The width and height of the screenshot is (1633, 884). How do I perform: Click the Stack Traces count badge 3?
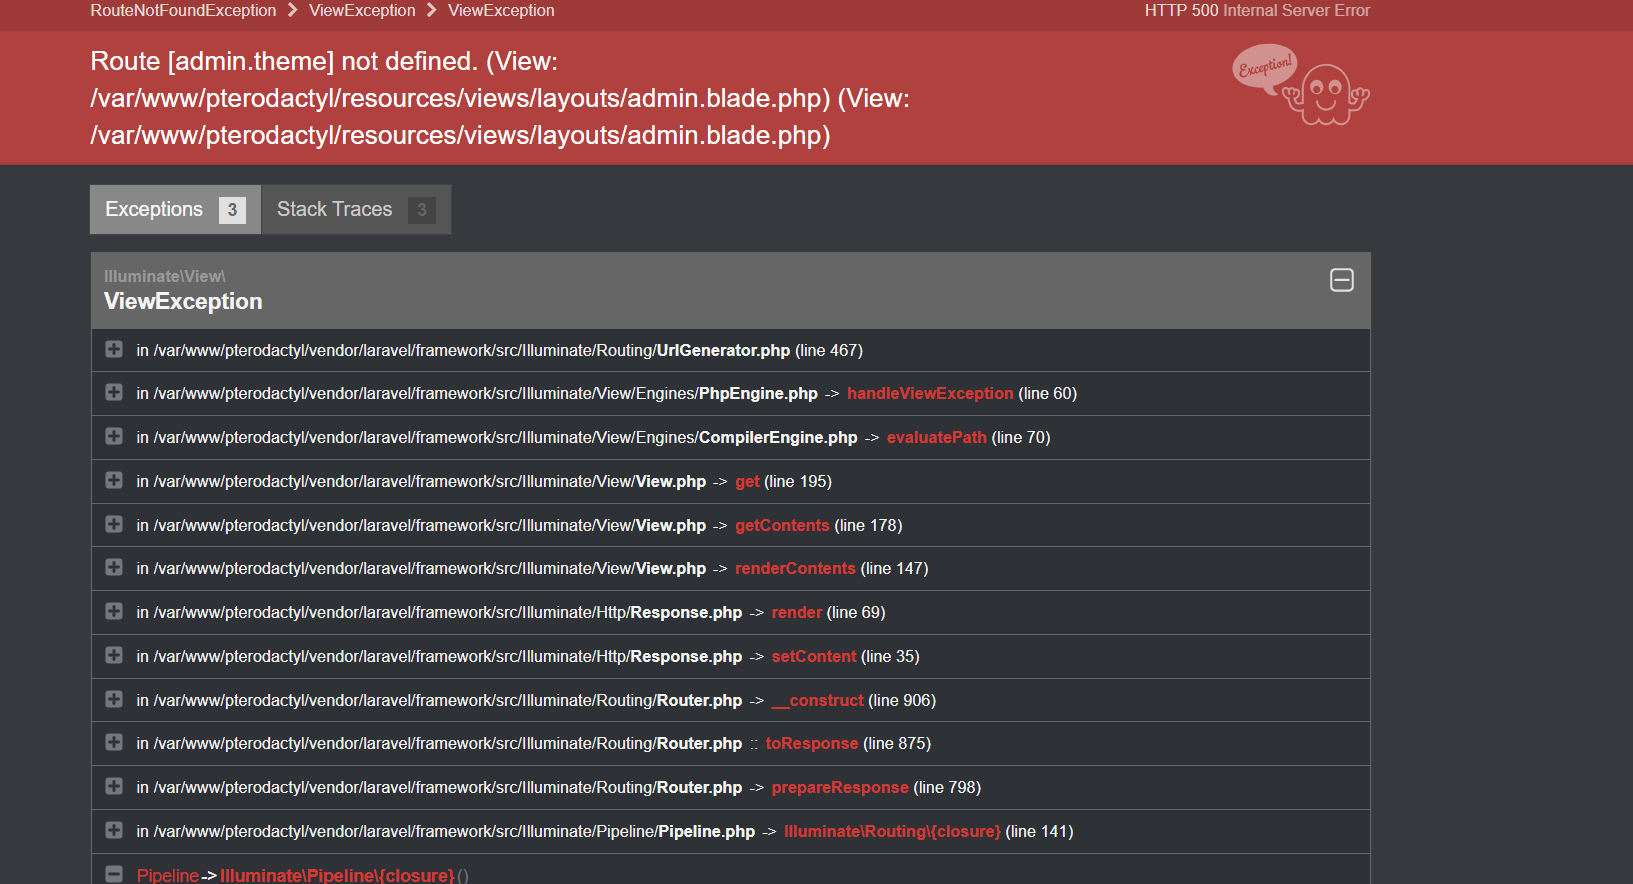click(x=422, y=210)
